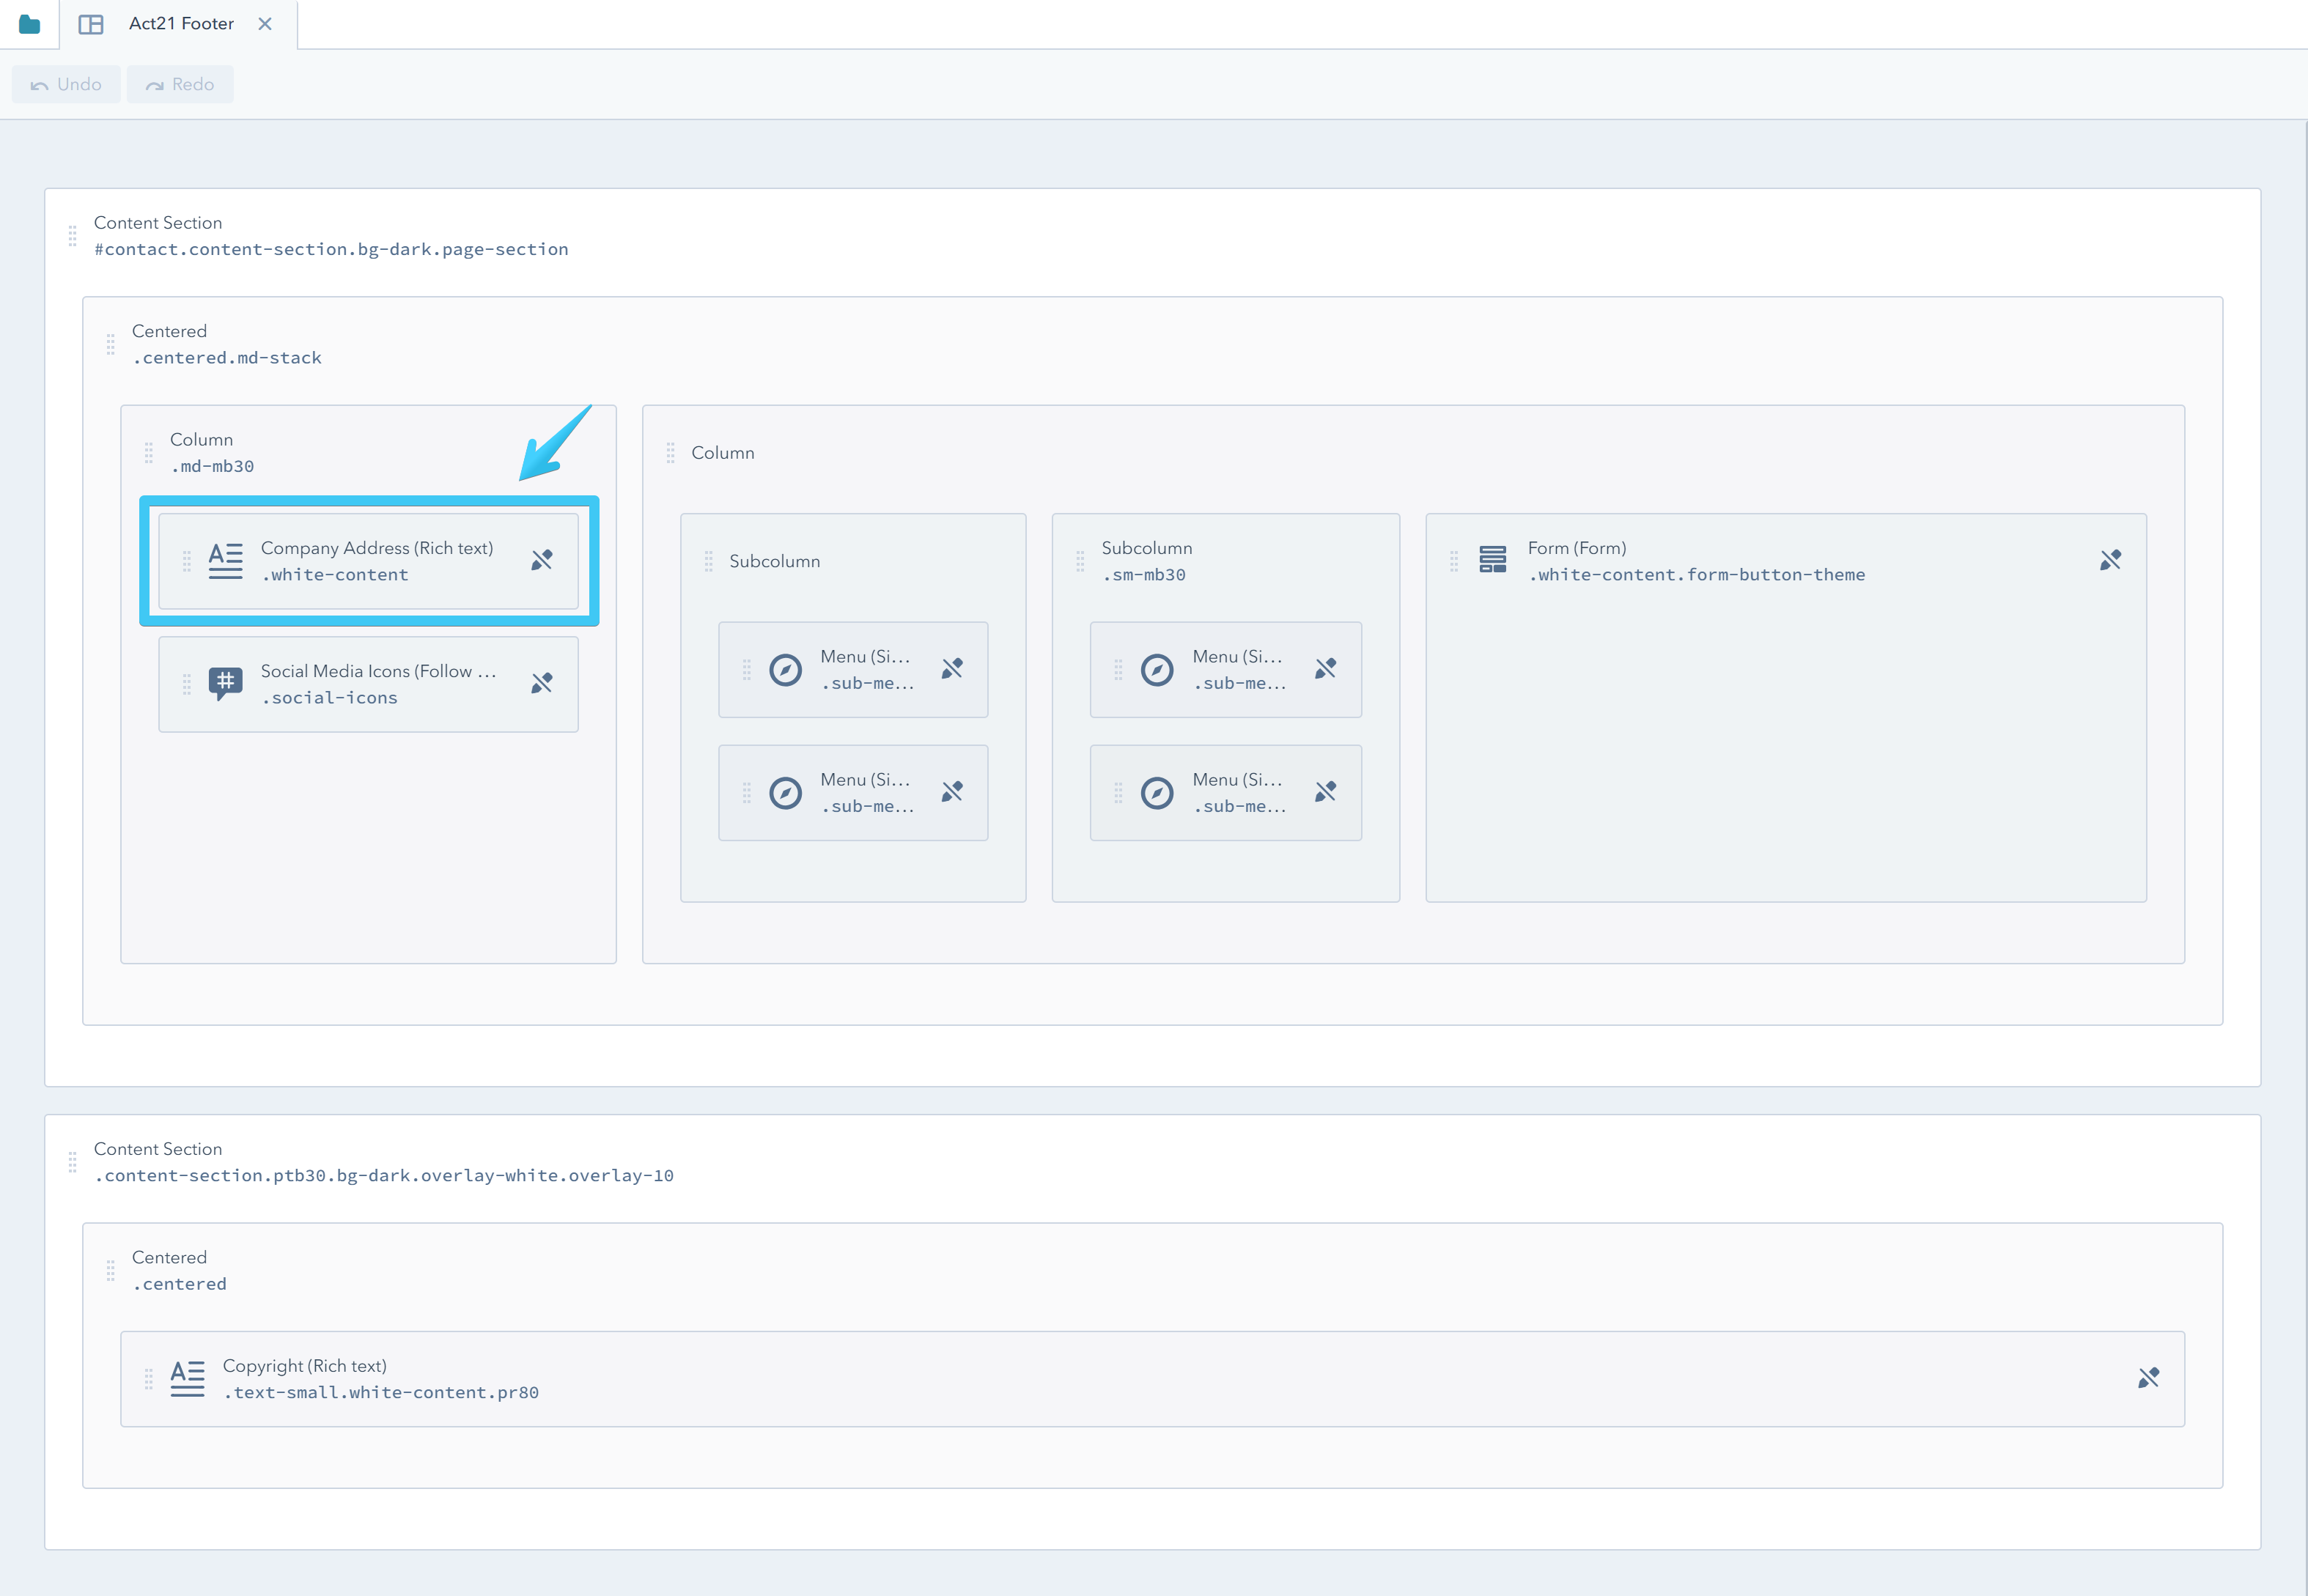Click the compass icon on the bottom Menu in the sm-mb30 subcolumn

pos(1159,793)
